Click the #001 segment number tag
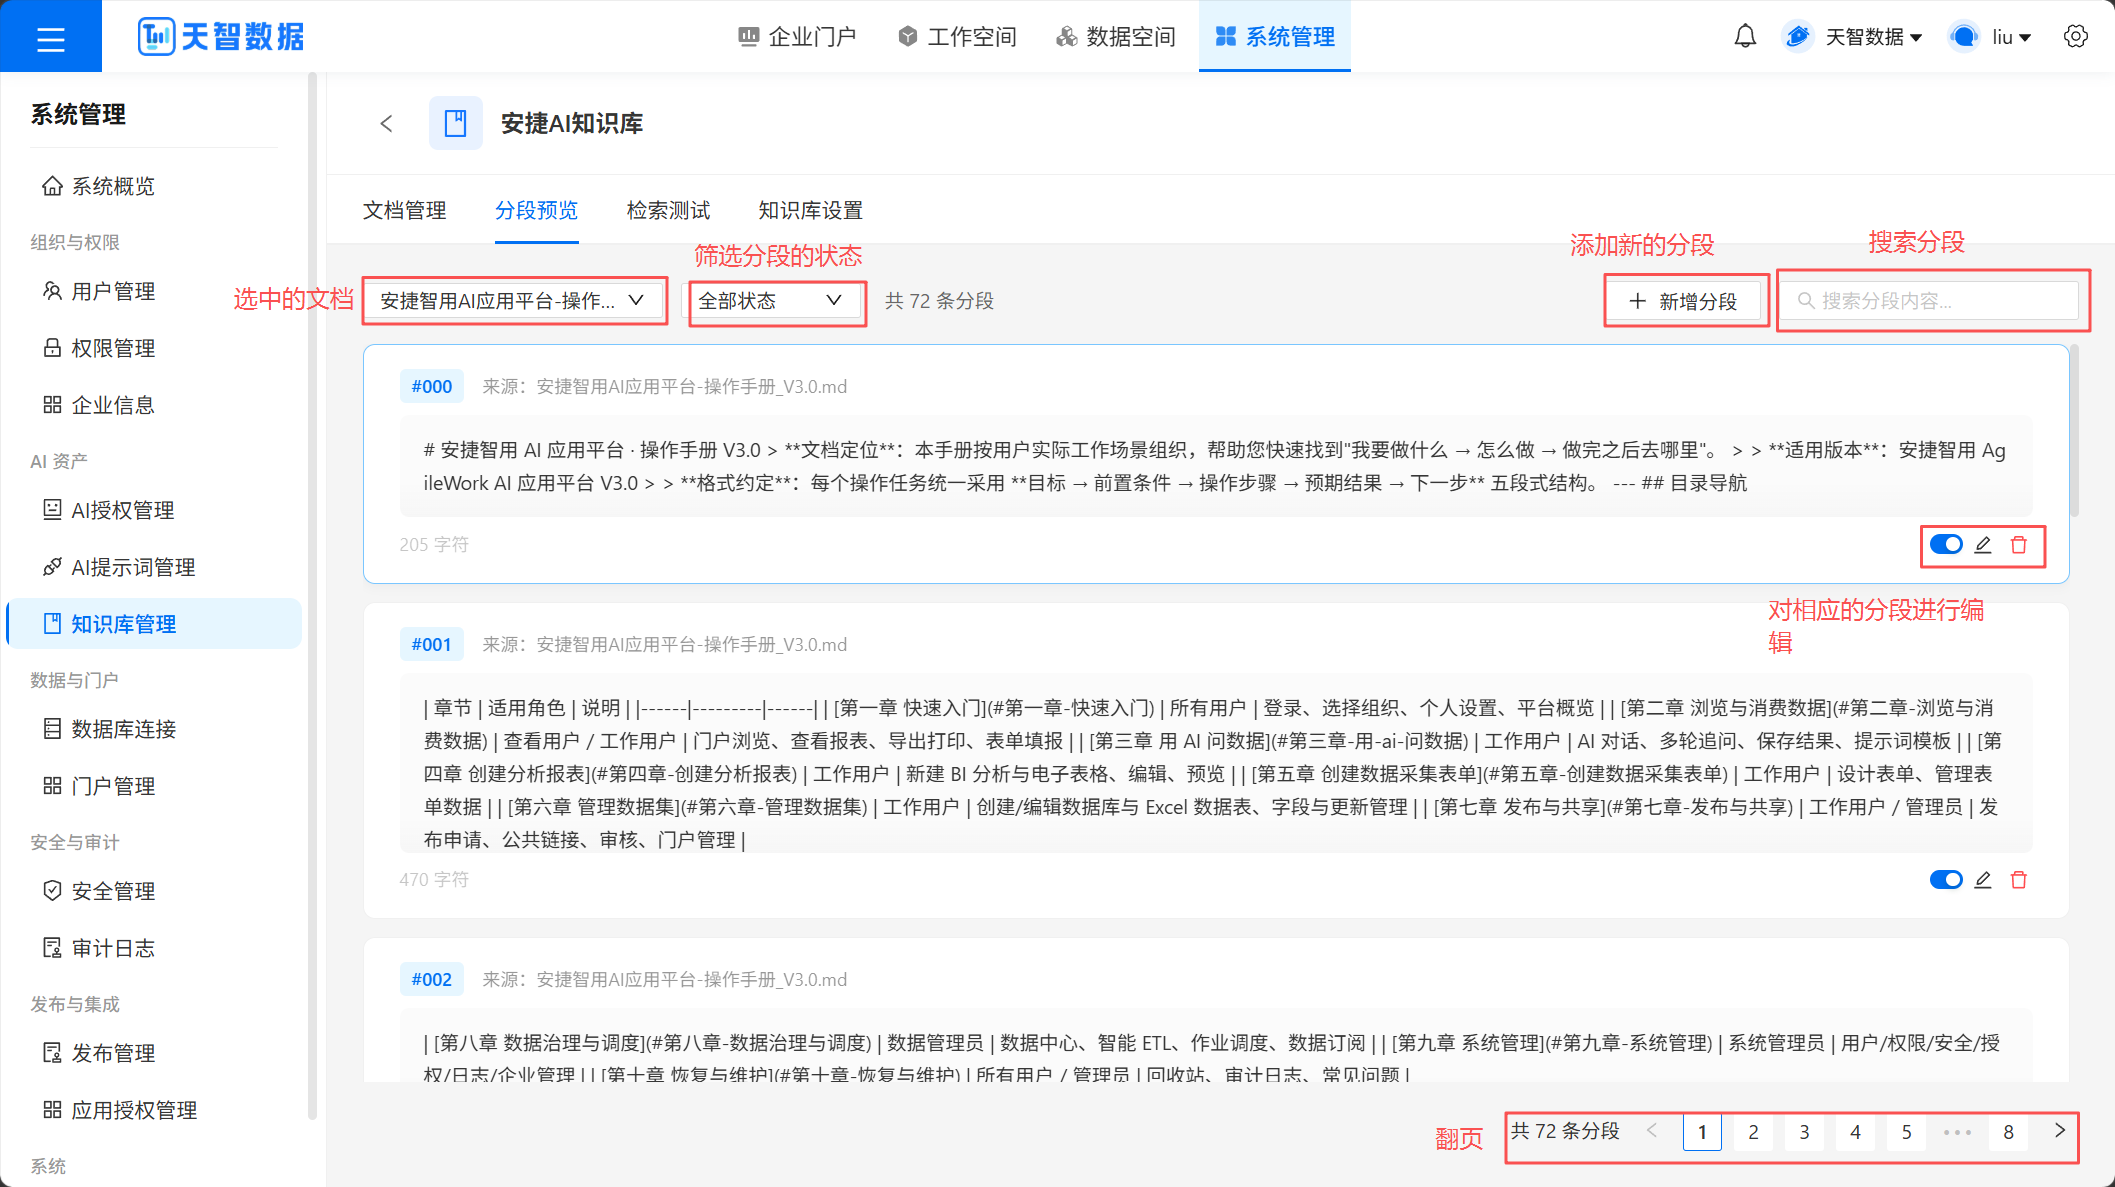The height and width of the screenshot is (1187, 2115). (x=432, y=645)
